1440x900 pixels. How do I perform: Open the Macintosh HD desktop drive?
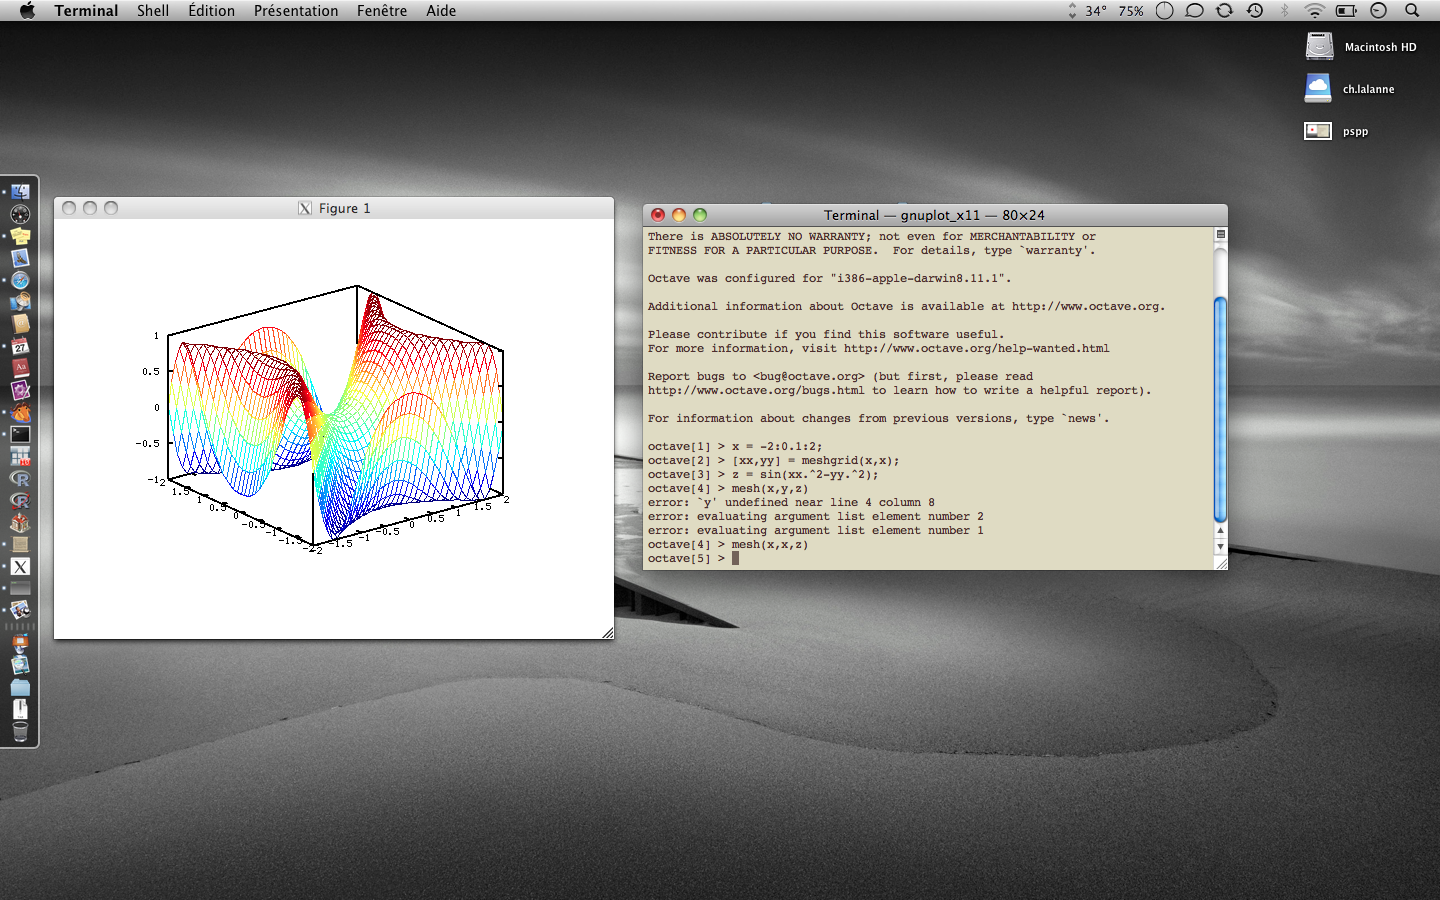[x=1320, y=47]
